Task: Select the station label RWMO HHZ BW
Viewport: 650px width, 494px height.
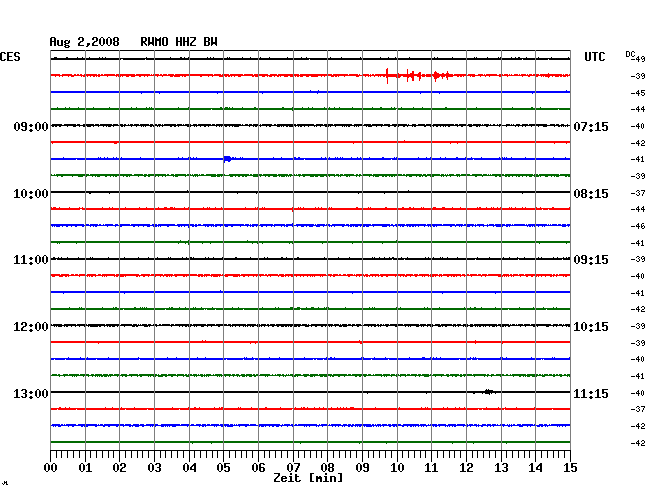Action: pyautogui.click(x=179, y=42)
